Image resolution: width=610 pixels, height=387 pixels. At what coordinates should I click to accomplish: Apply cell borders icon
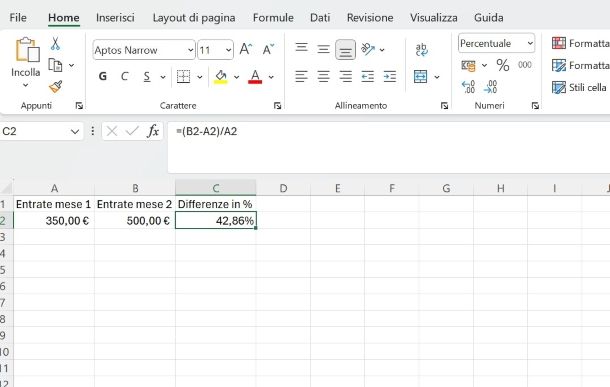(183, 77)
